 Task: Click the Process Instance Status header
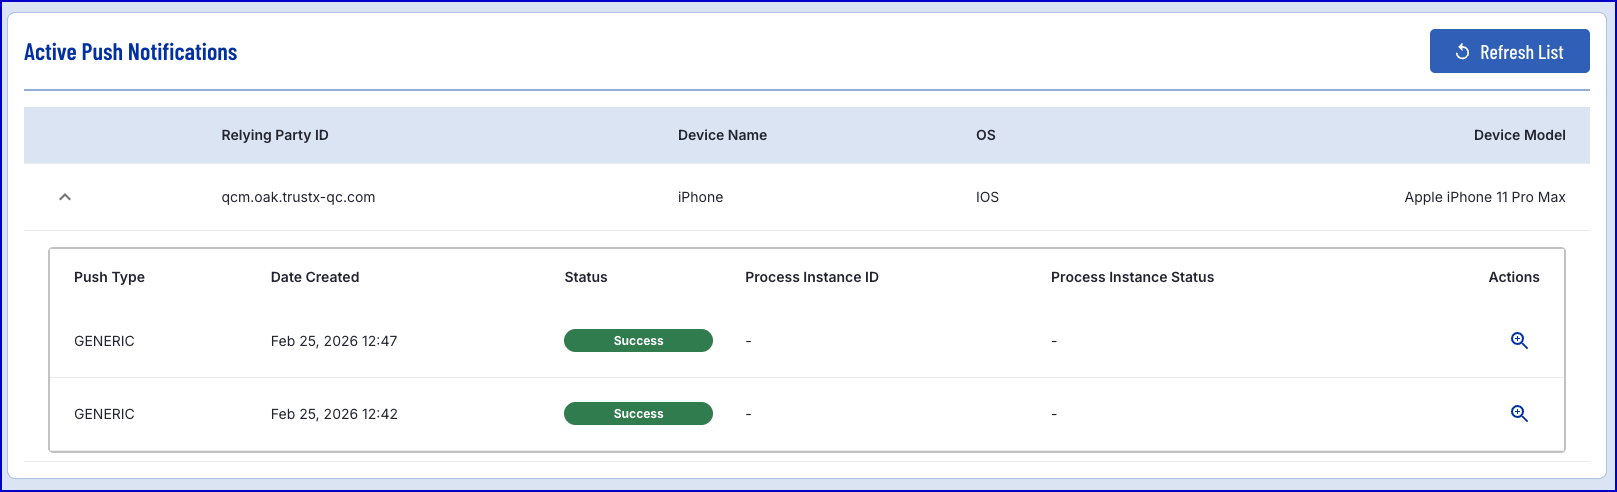[x=1132, y=277]
